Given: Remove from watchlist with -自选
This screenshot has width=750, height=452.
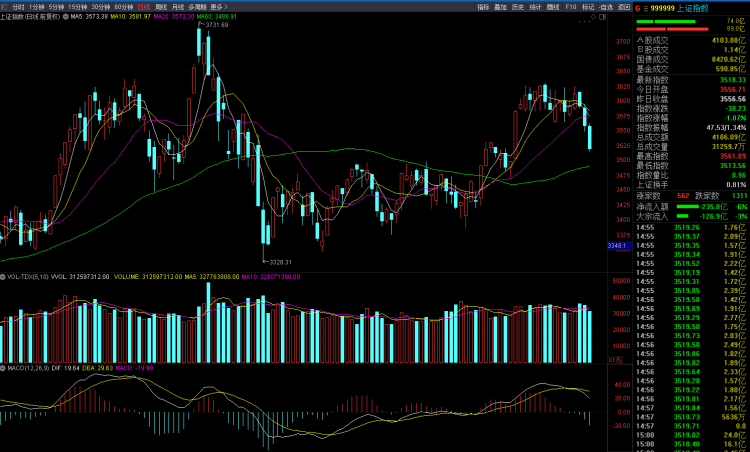Looking at the screenshot, I should pos(605,7).
